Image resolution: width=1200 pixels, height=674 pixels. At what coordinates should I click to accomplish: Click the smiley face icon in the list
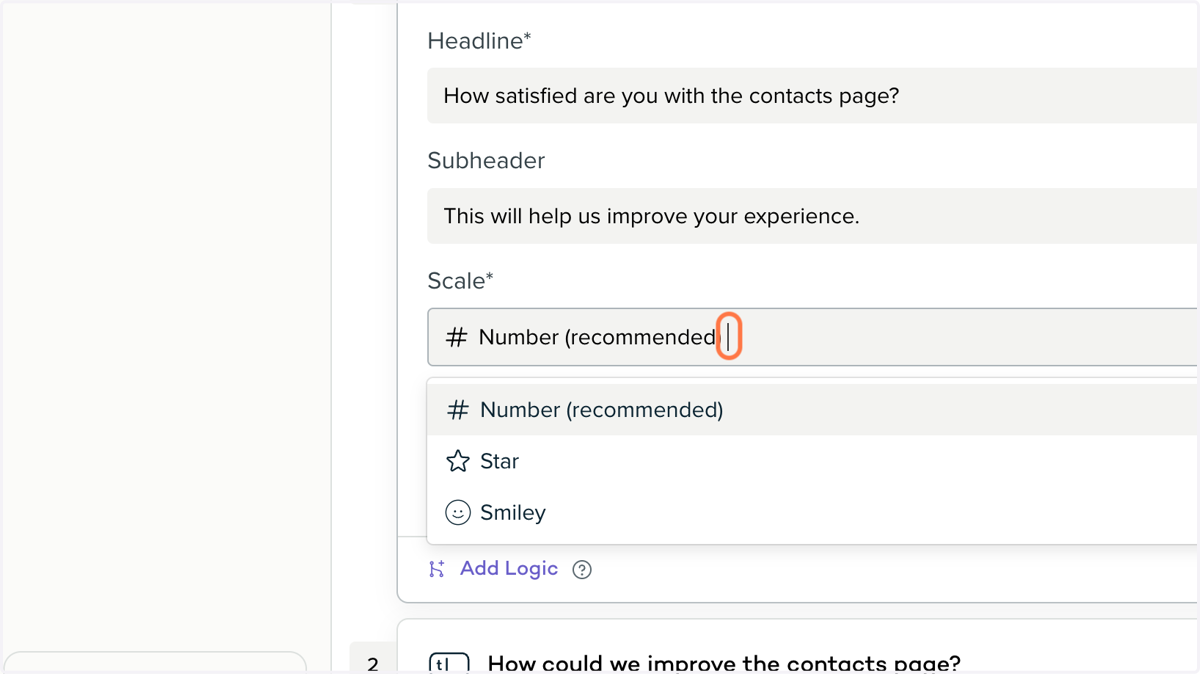point(458,512)
